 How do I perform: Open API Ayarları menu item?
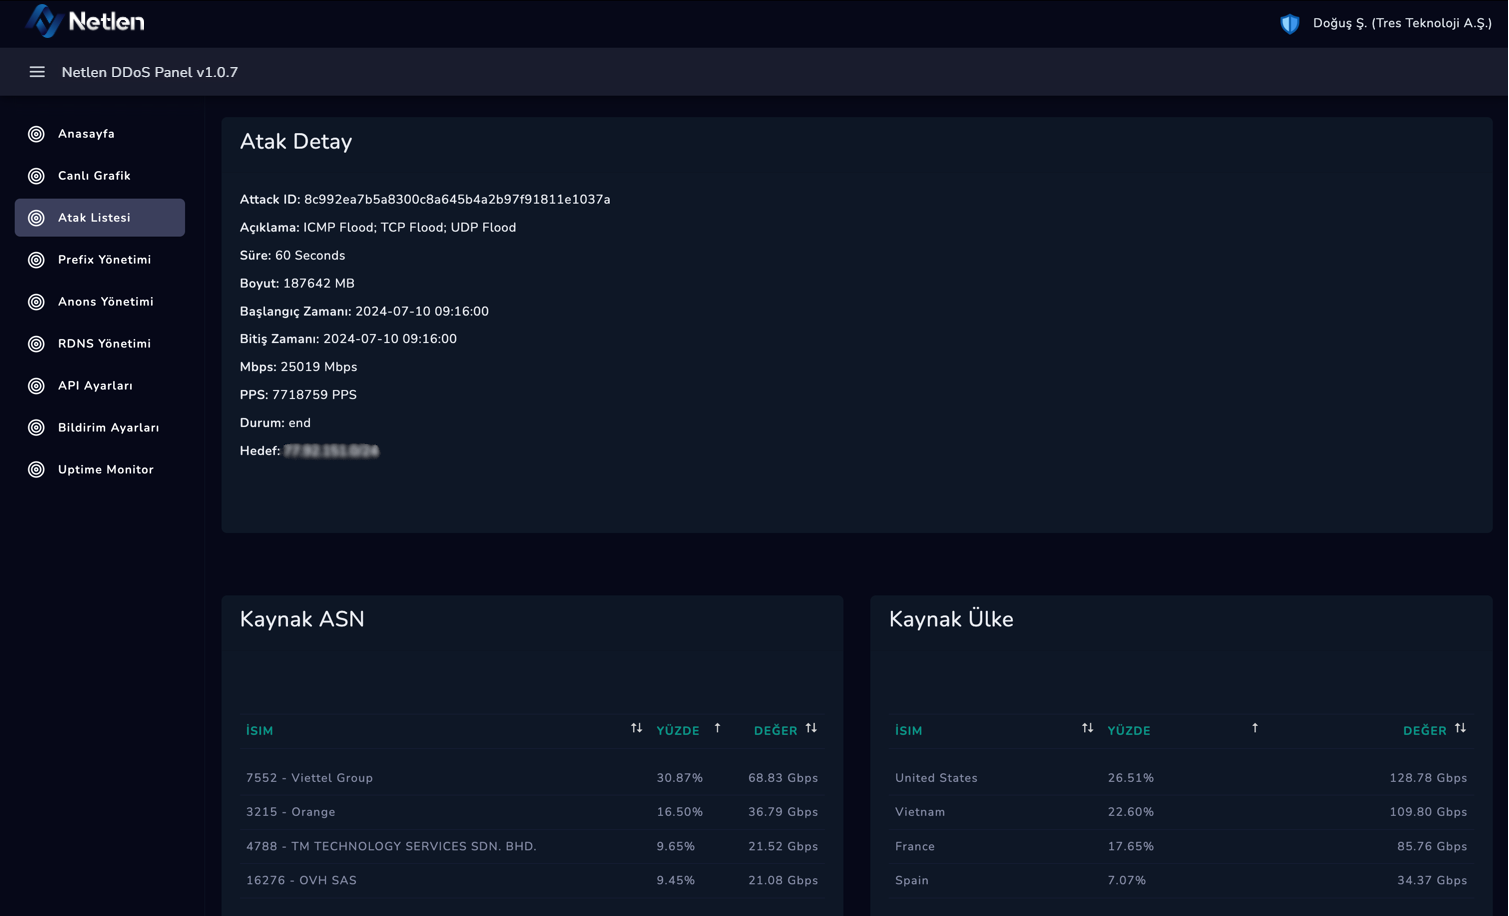click(100, 386)
